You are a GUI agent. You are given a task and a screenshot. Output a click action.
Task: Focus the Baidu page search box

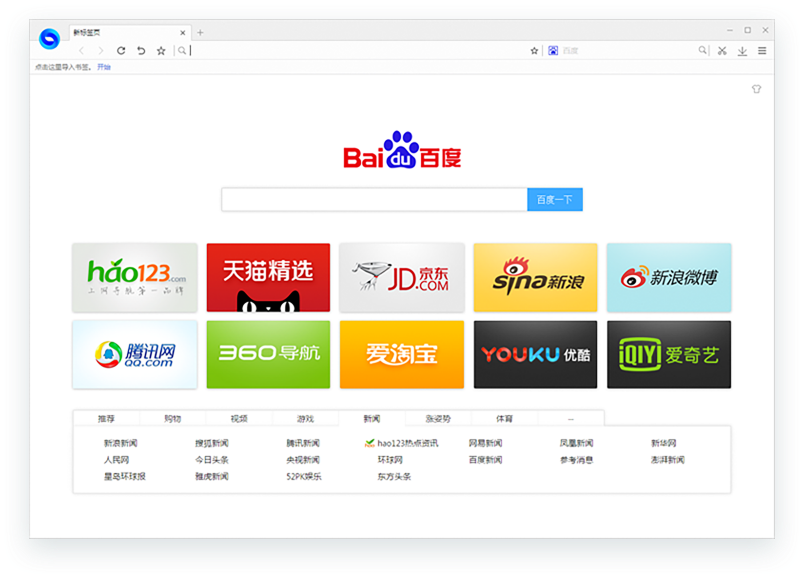point(374,199)
